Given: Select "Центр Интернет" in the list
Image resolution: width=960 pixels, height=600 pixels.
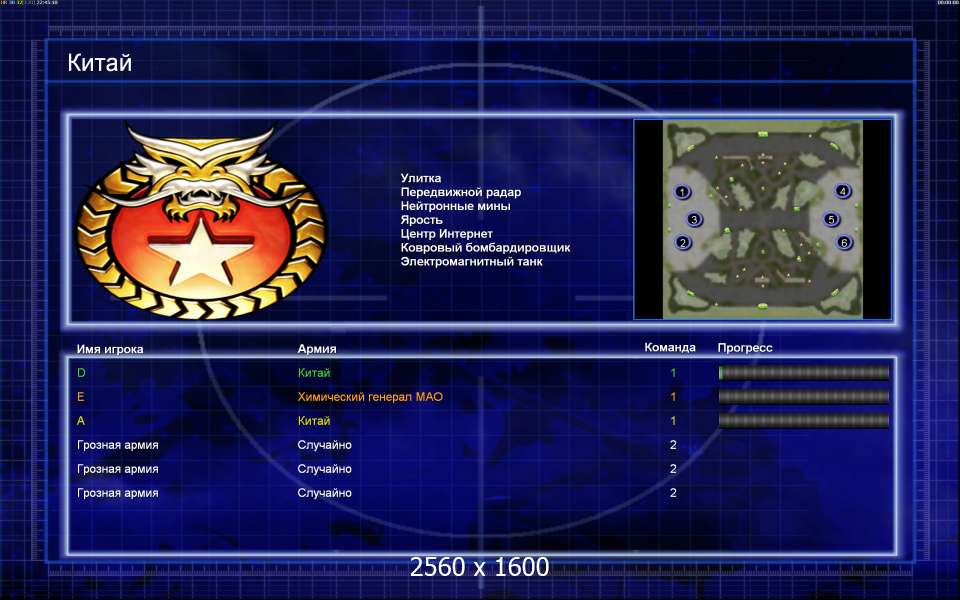Looking at the screenshot, I should [446, 234].
